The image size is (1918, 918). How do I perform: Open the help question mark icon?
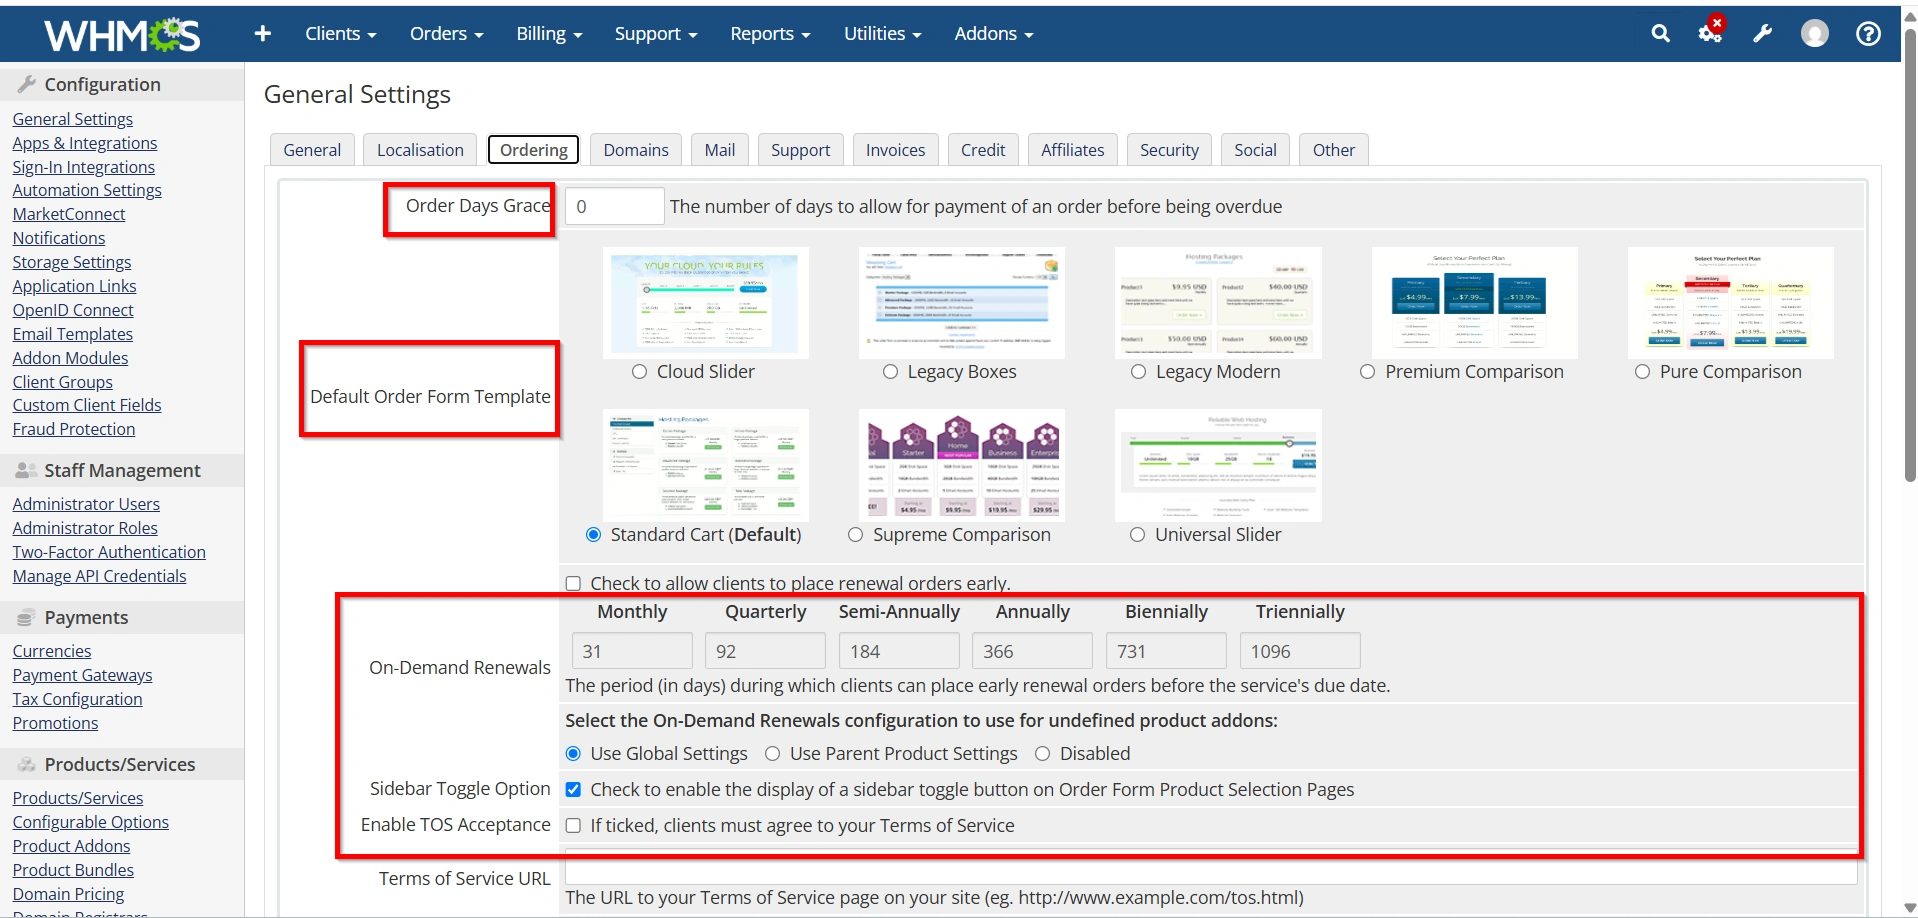(1868, 34)
